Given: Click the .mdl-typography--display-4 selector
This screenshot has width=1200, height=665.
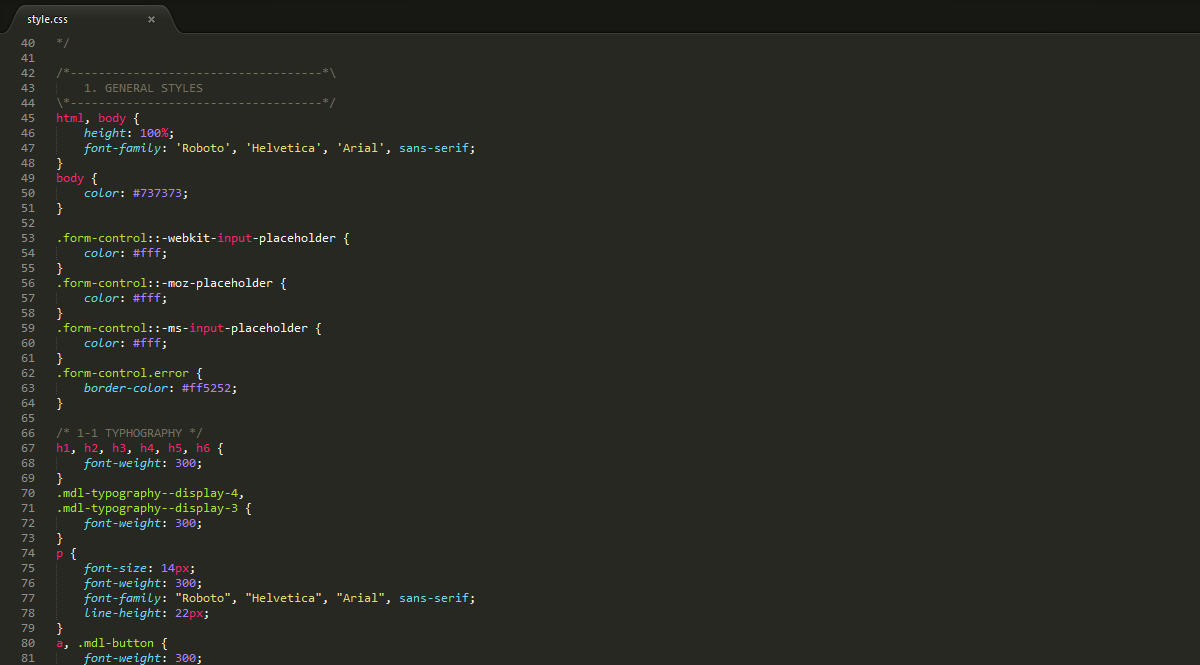Looking at the screenshot, I should (150, 493).
